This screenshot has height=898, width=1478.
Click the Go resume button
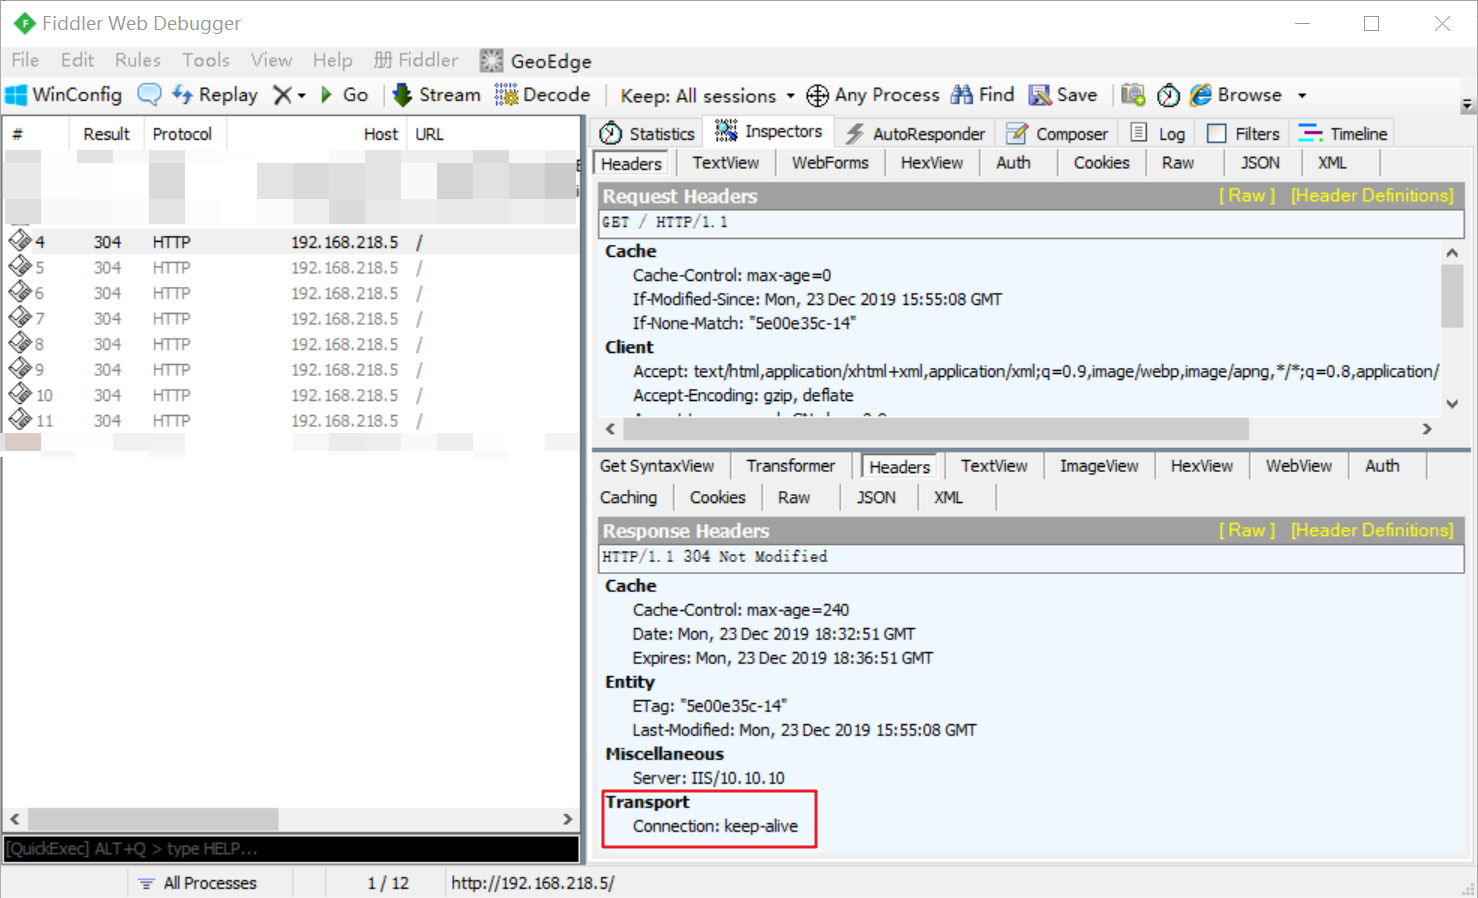coord(344,95)
